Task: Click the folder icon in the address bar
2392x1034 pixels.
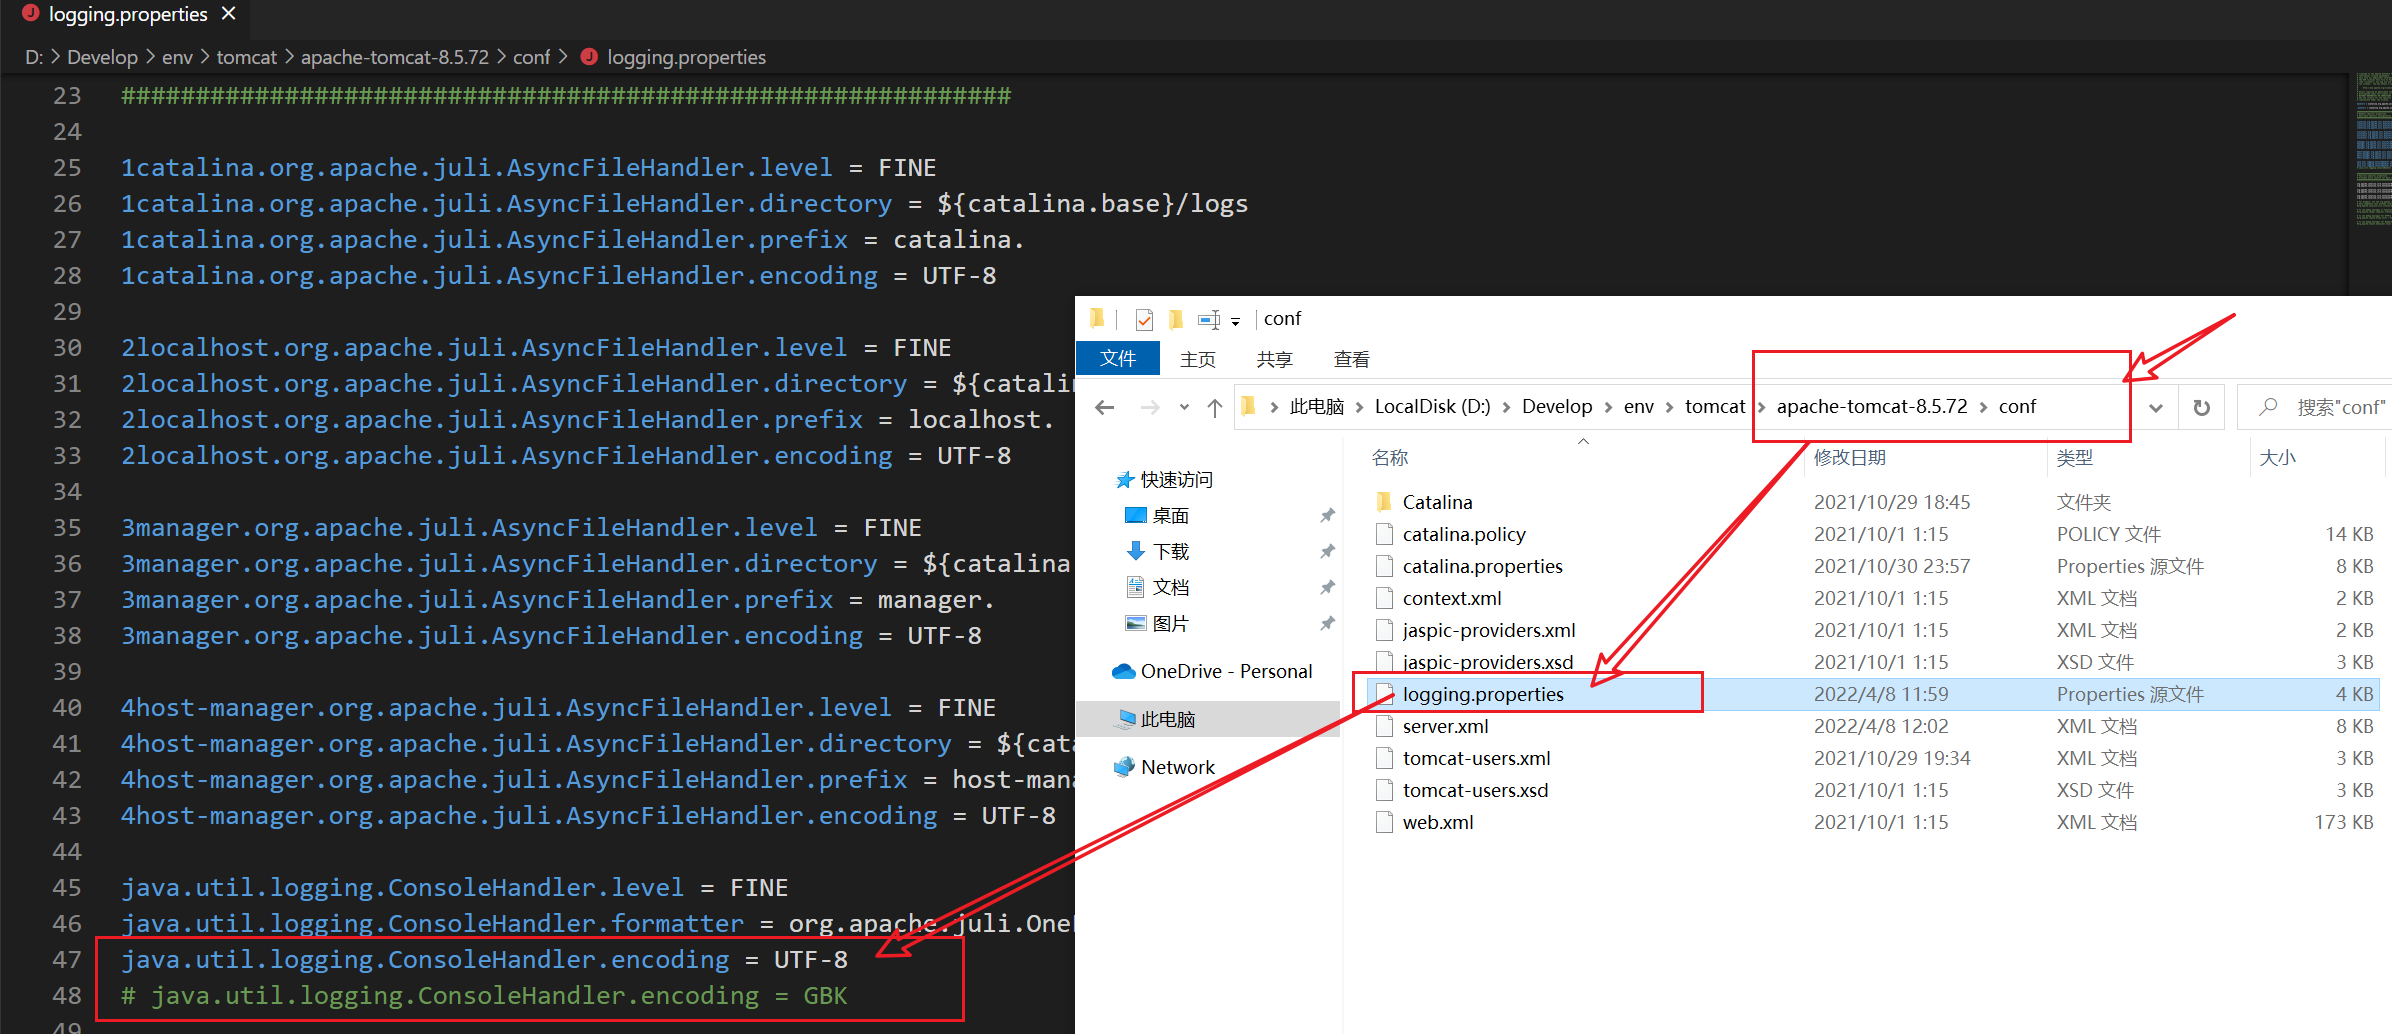Action: tap(1248, 406)
